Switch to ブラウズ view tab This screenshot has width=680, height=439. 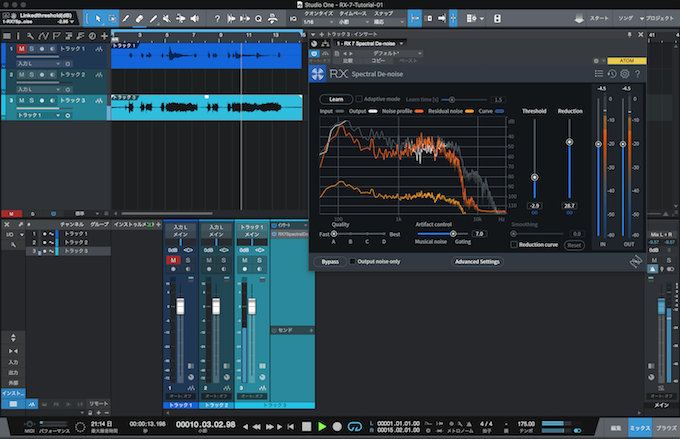pyautogui.click(x=666, y=428)
